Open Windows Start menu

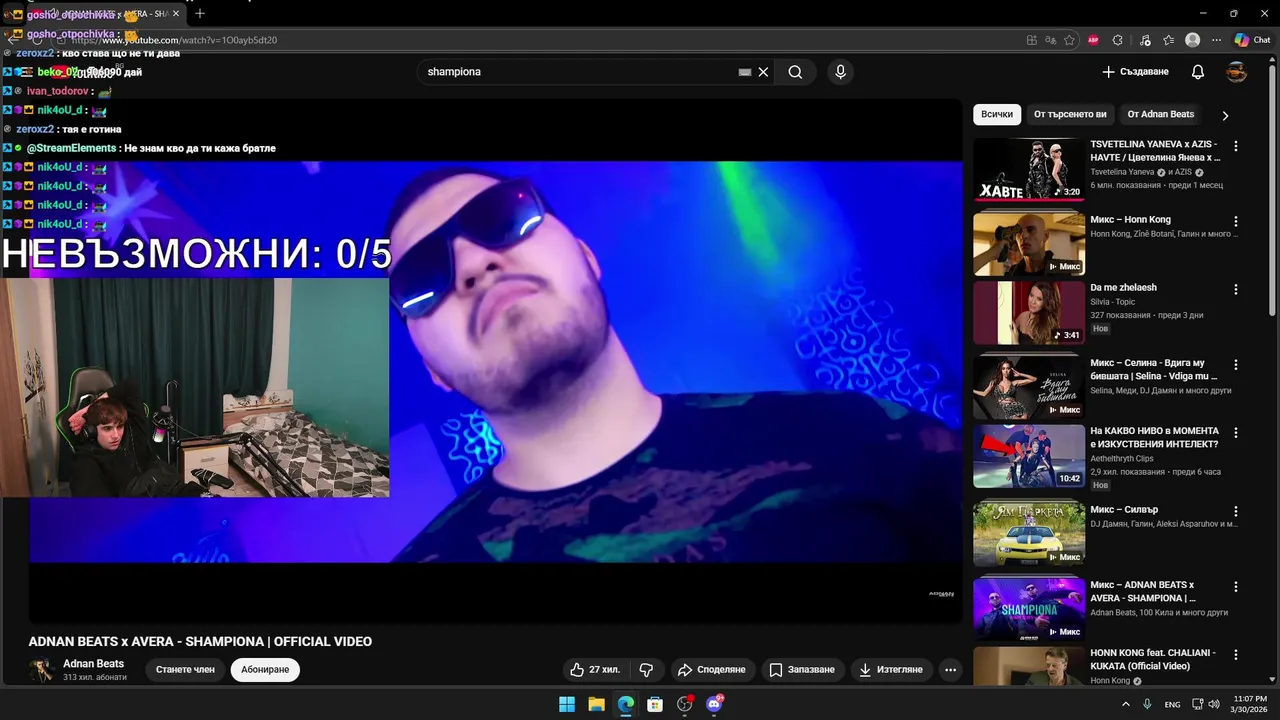[567, 704]
